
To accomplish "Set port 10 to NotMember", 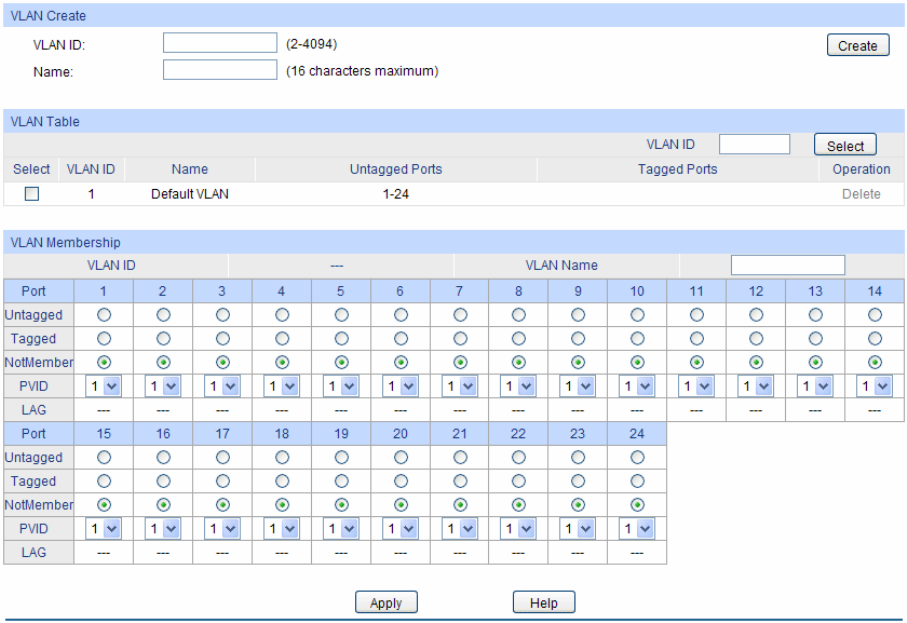I will point(638,362).
